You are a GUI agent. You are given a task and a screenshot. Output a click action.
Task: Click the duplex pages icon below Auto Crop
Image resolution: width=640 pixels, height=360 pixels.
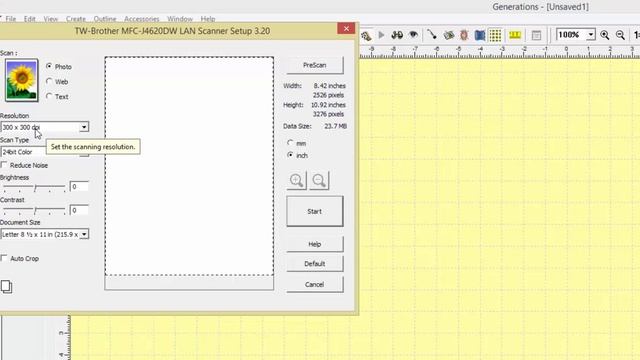pyautogui.click(x=6, y=287)
